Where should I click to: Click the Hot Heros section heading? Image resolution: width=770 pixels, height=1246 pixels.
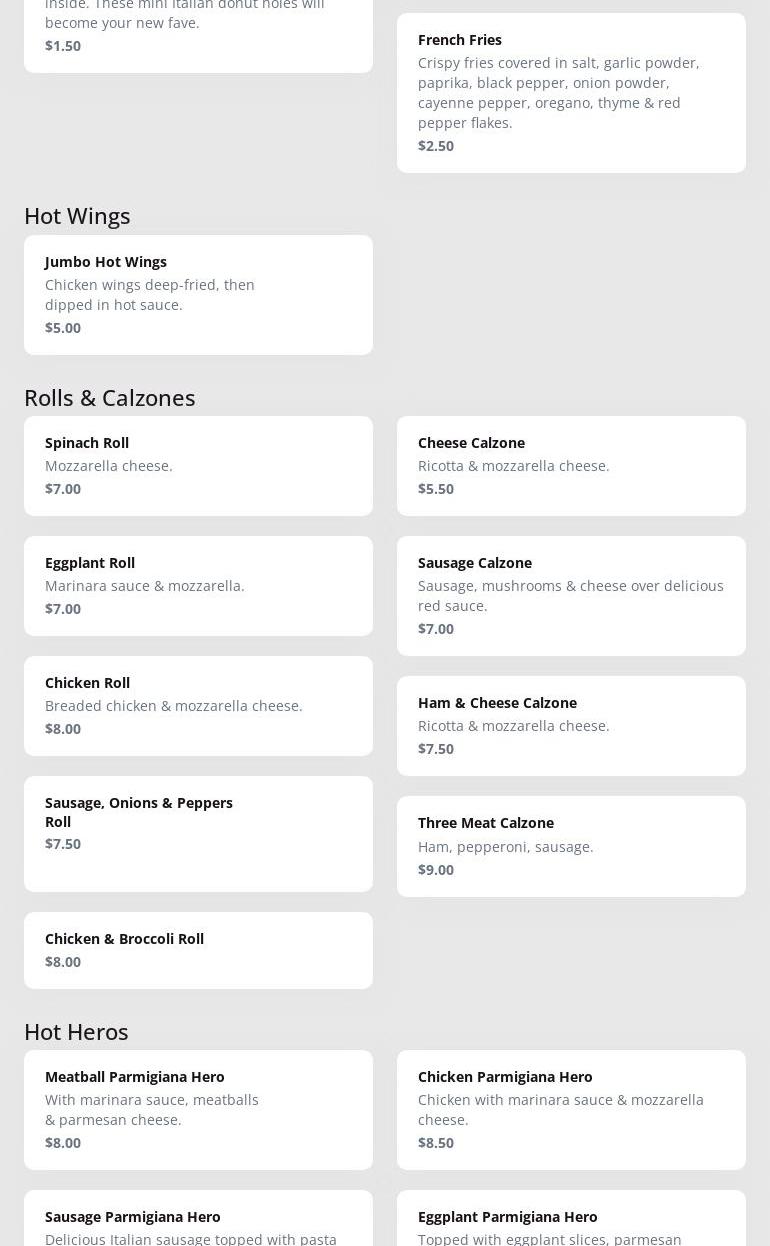(x=76, y=1031)
